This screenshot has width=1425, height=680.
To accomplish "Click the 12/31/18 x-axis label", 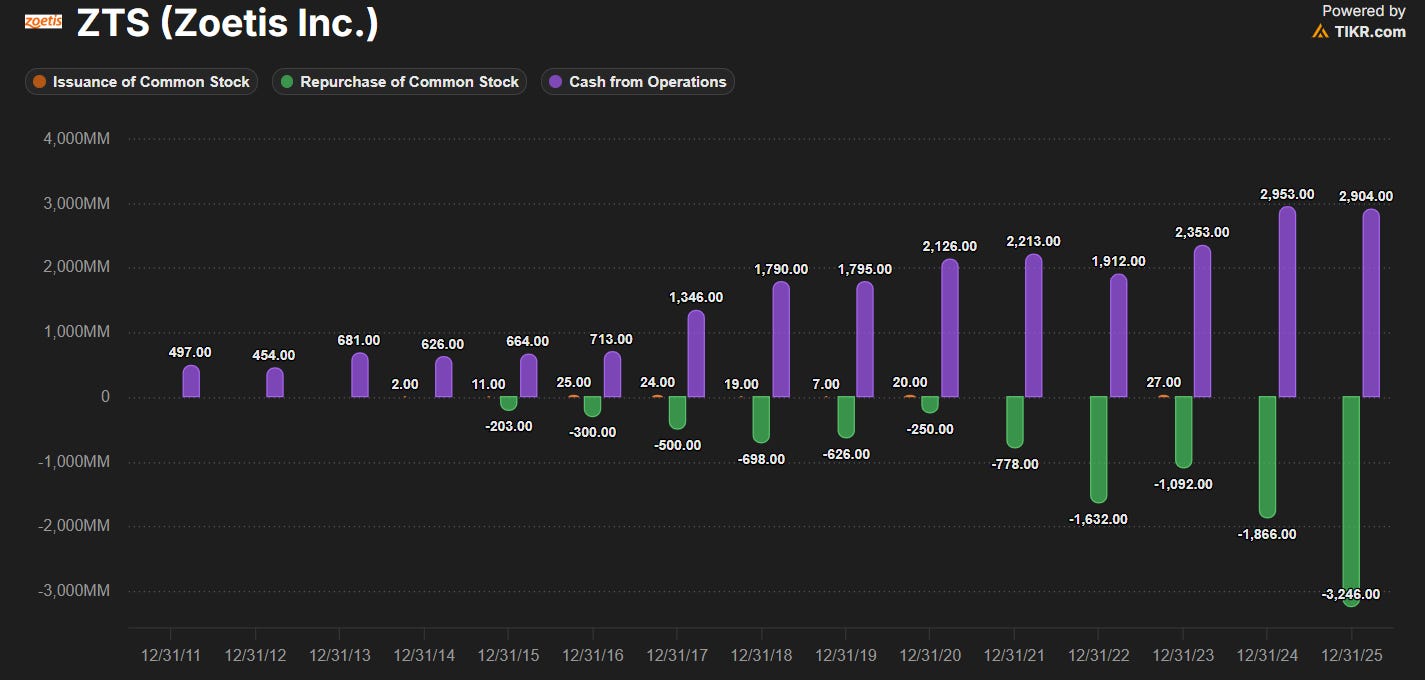I will pyautogui.click(x=762, y=656).
